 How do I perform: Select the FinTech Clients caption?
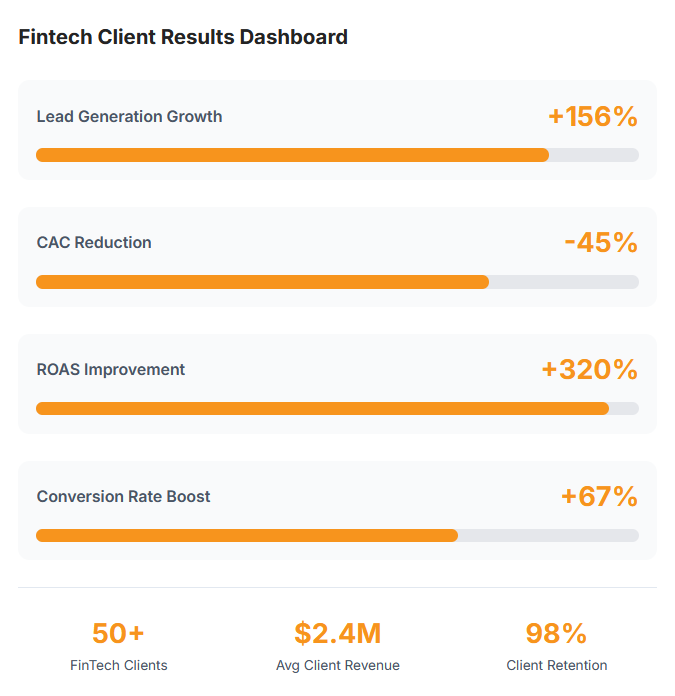[118, 665]
